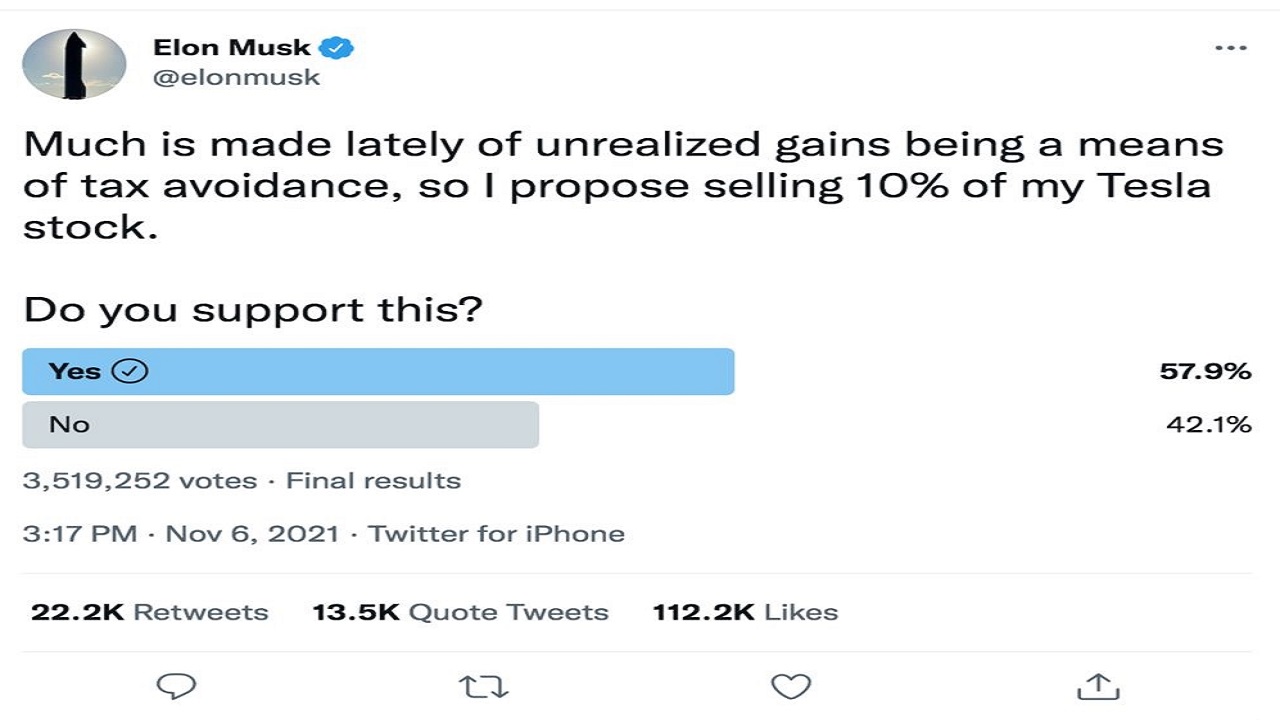
Task: Click the 42.1% No result percentage
Action: [1208, 425]
